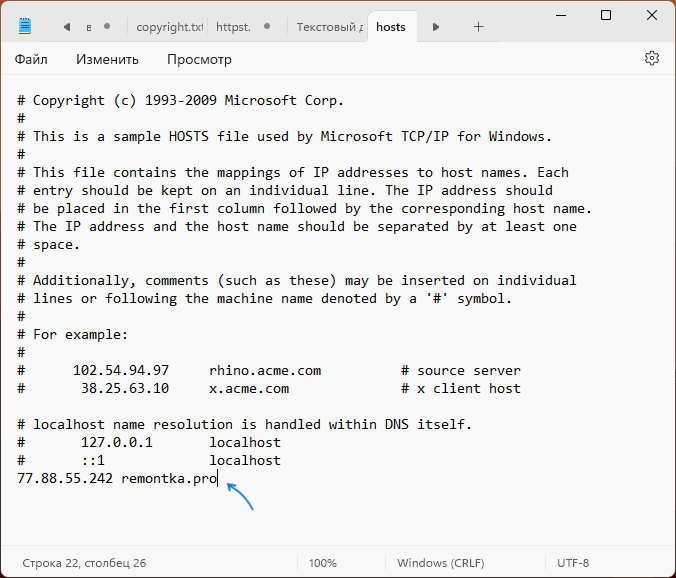This screenshot has height=578, width=676.
Task: Click the line and column indicator
Action: [81, 563]
